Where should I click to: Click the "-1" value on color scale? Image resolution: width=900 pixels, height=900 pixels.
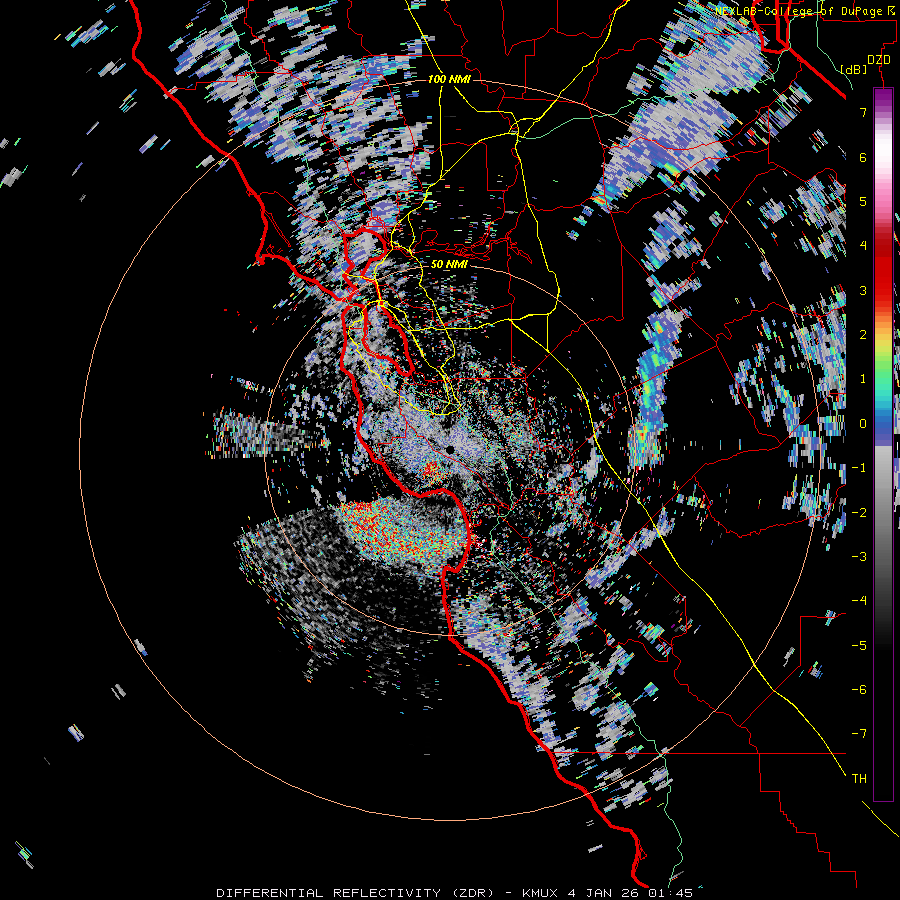(859, 468)
